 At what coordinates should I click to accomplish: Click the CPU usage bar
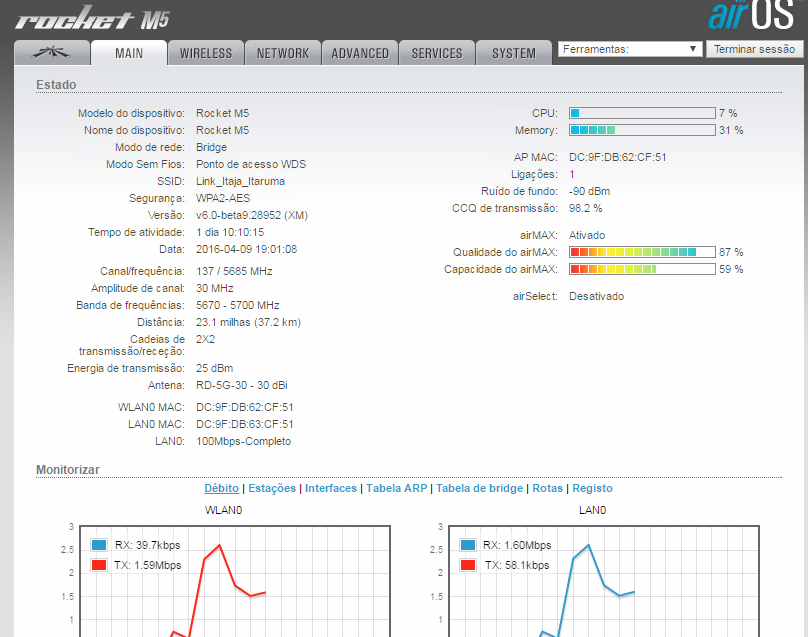click(x=642, y=113)
